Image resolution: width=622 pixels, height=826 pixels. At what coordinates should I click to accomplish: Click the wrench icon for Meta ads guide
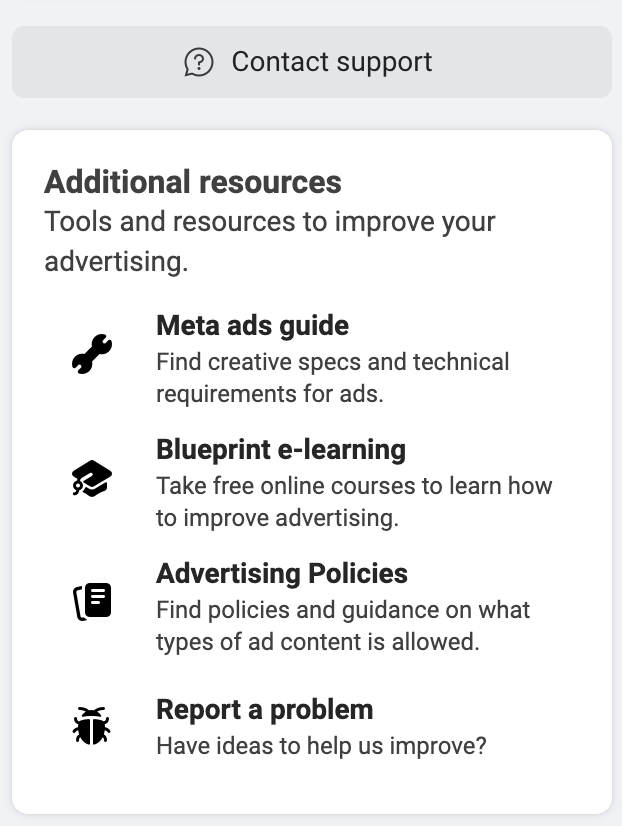(x=92, y=354)
